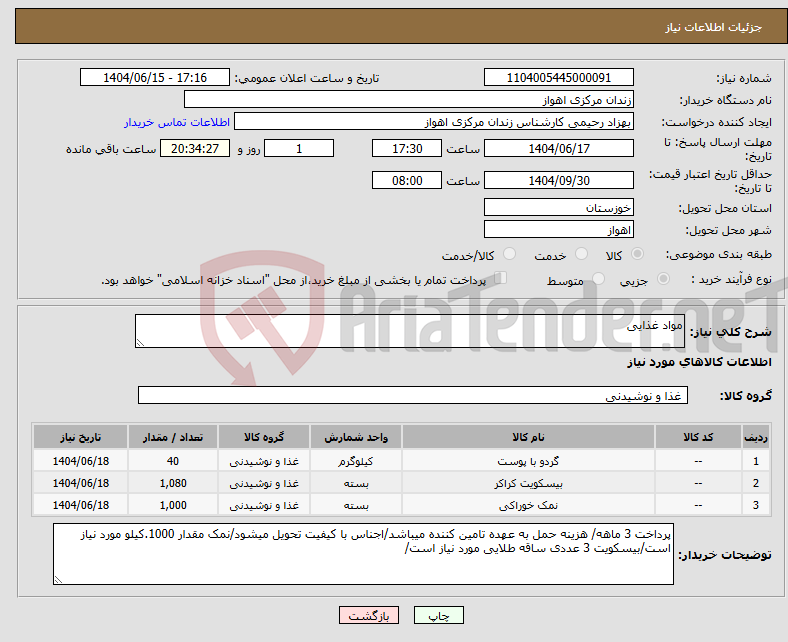Click the delivery province field خوزستان
788x642 pixels.
tap(558, 207)
